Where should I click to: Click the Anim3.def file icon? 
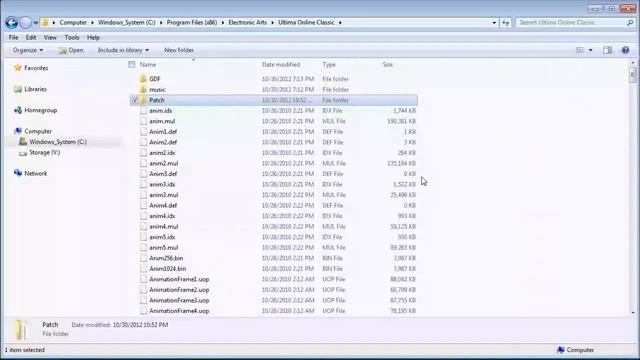click(143, 174)
